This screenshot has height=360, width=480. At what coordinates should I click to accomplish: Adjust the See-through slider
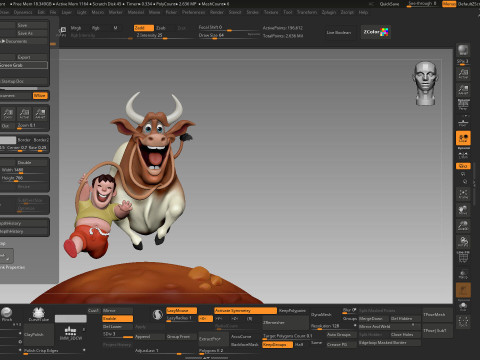pyautogui.click(x=422, y=4)
